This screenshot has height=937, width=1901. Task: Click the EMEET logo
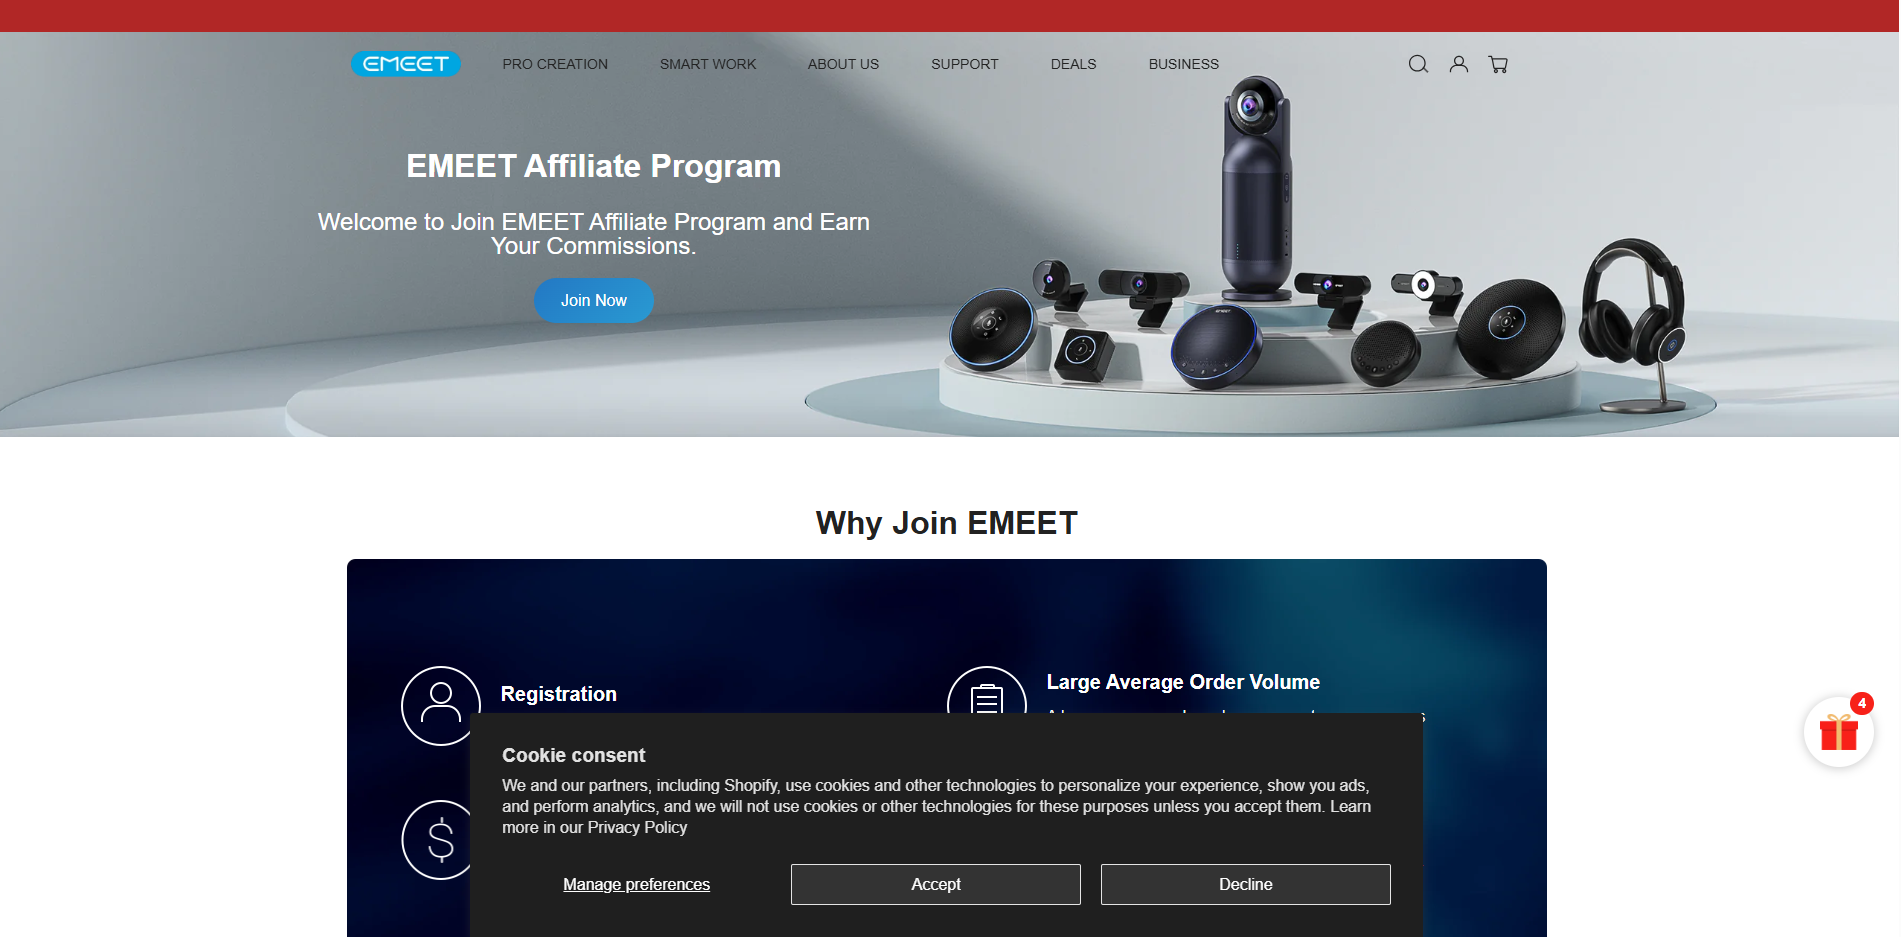pyautogui.click(x=405, y=64)
